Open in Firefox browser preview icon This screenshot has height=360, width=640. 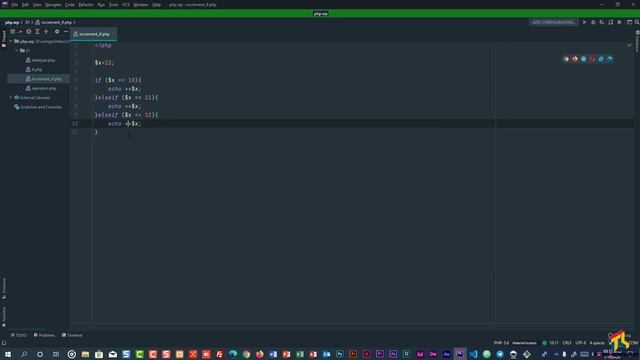[575, 59]
